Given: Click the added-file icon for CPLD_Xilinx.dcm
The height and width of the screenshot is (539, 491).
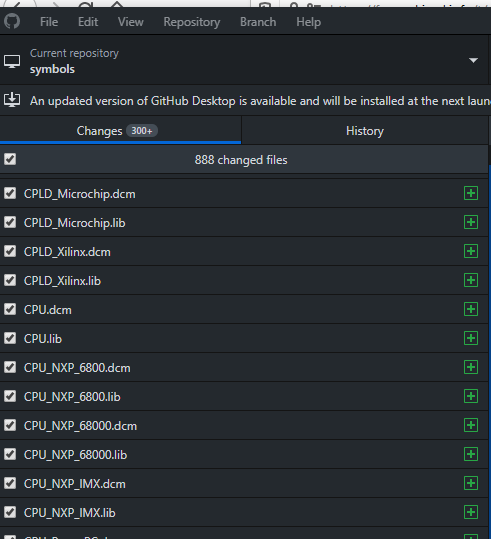Looking at the screenshot, I should pos(471,251).
